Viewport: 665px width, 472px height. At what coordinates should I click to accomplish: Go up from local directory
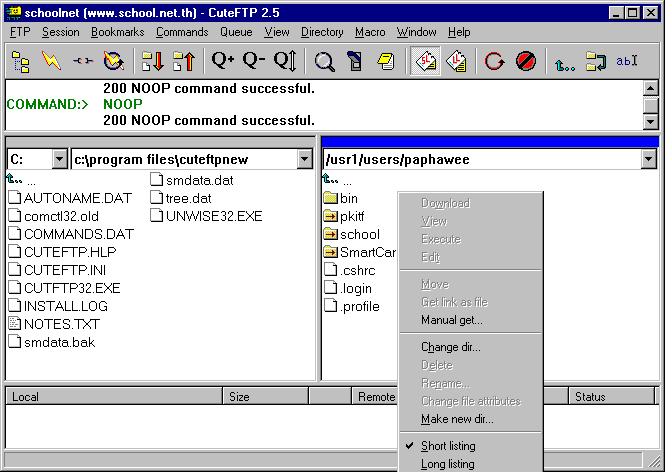(x=21, y=180)
